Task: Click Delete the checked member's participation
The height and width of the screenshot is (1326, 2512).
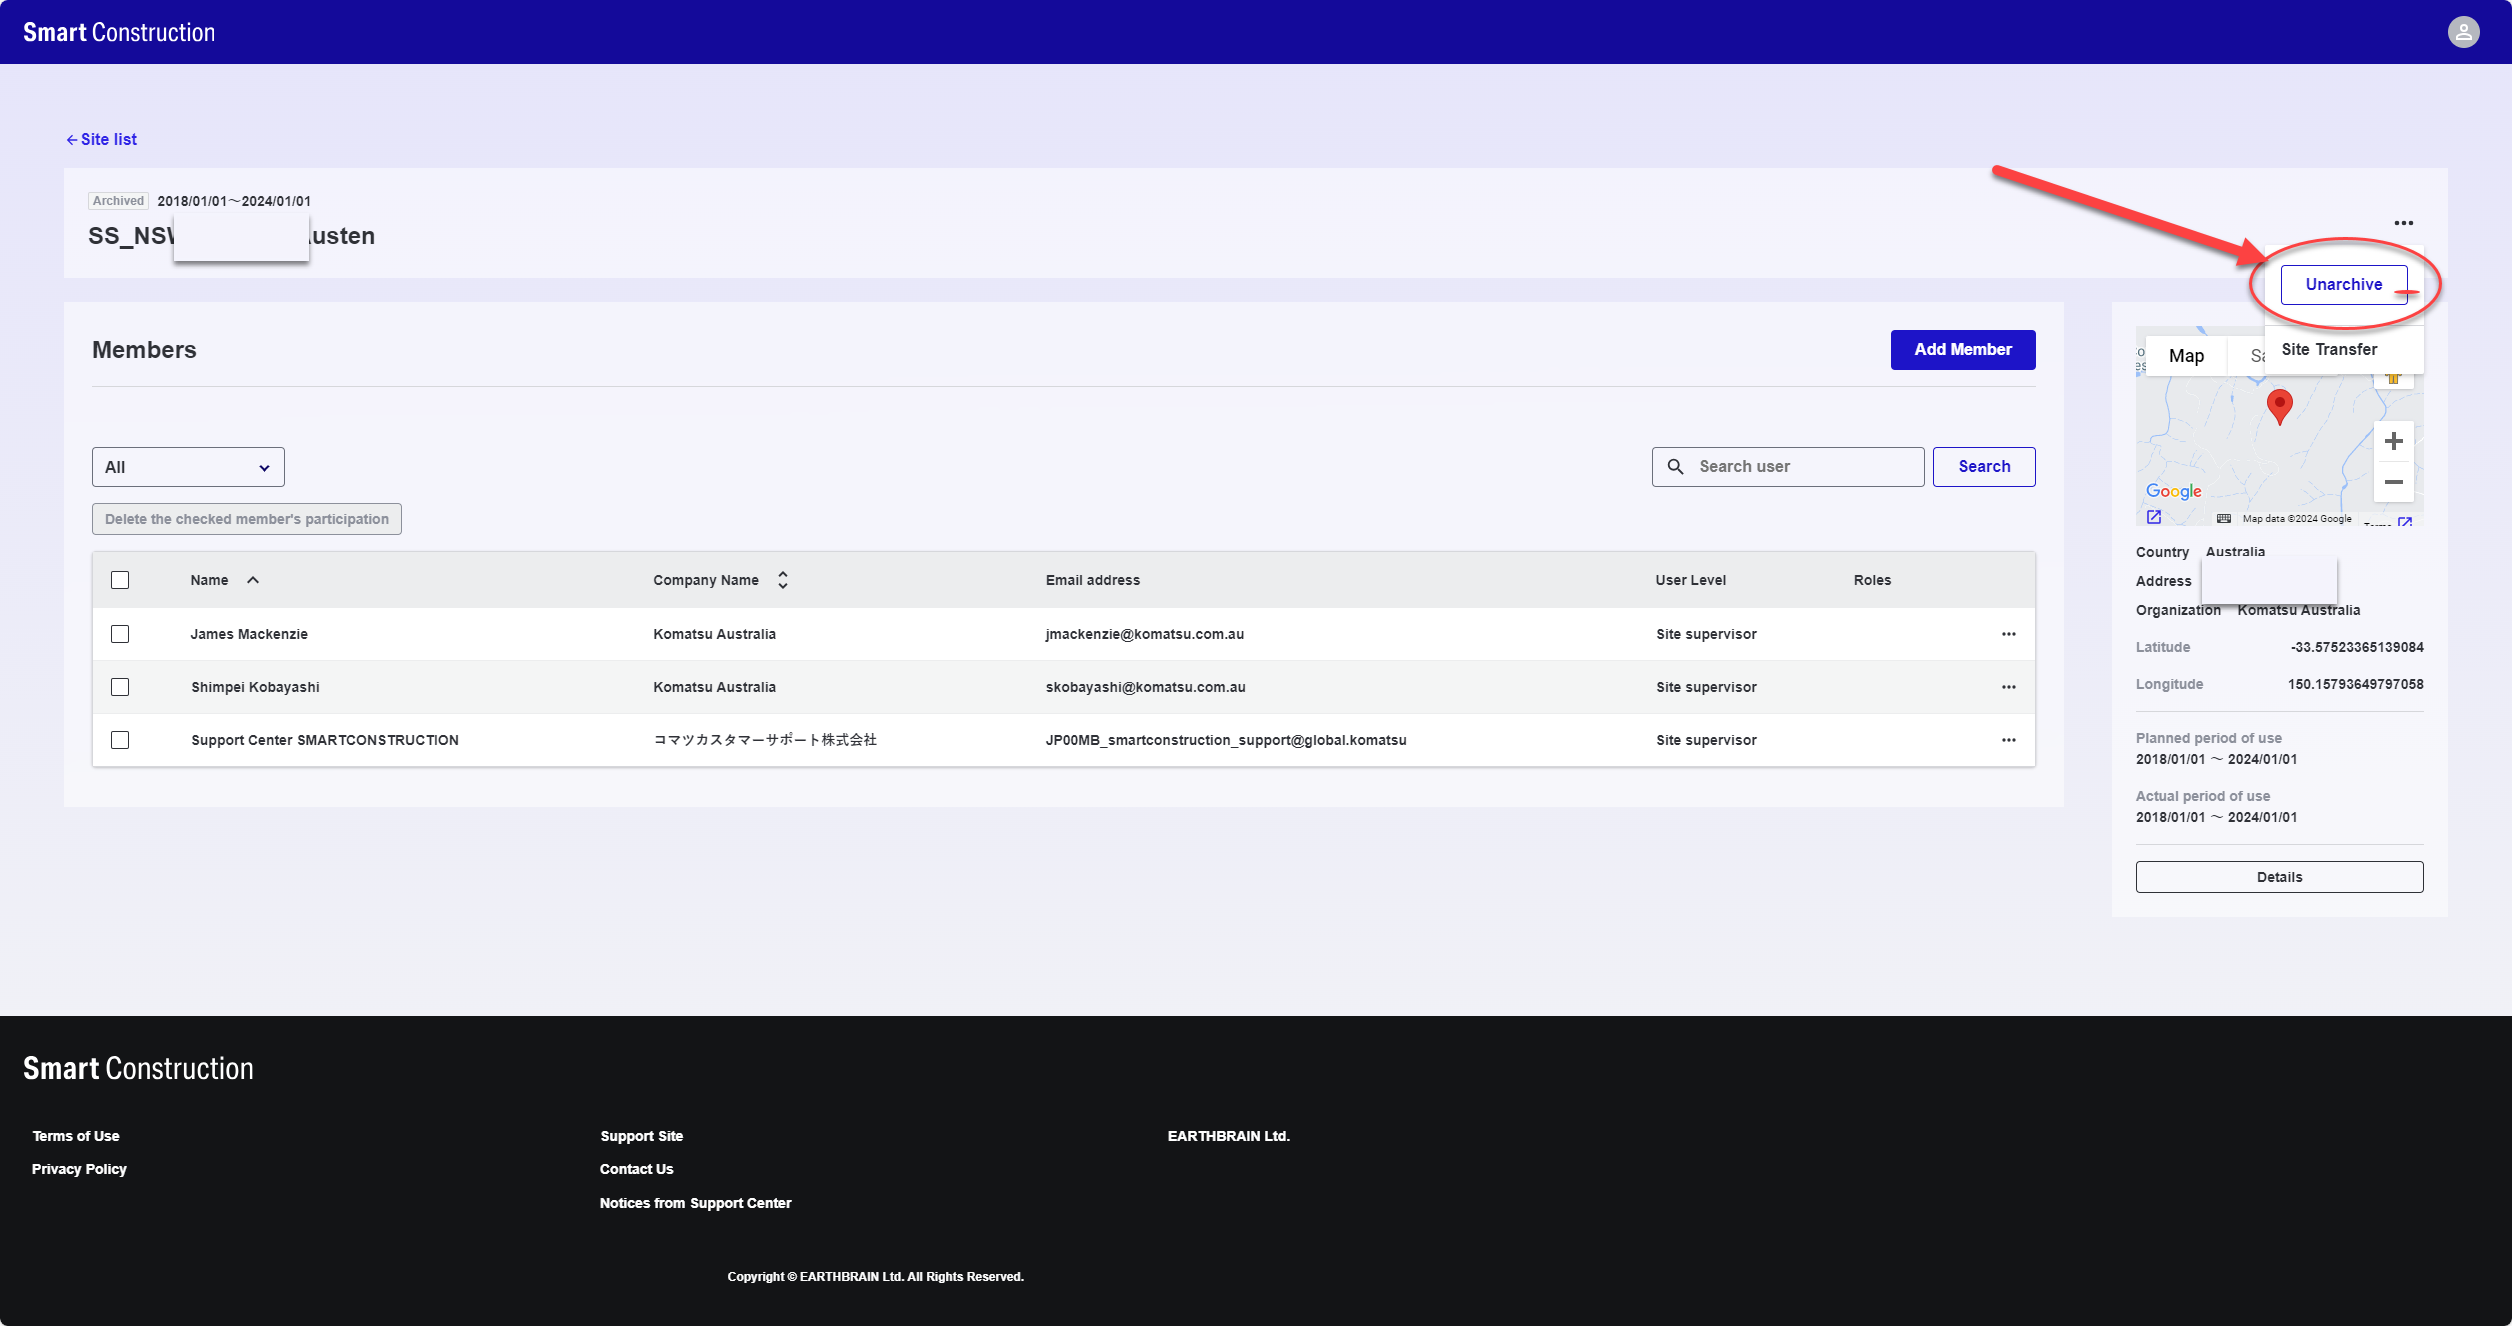Action: click(246, 519)
